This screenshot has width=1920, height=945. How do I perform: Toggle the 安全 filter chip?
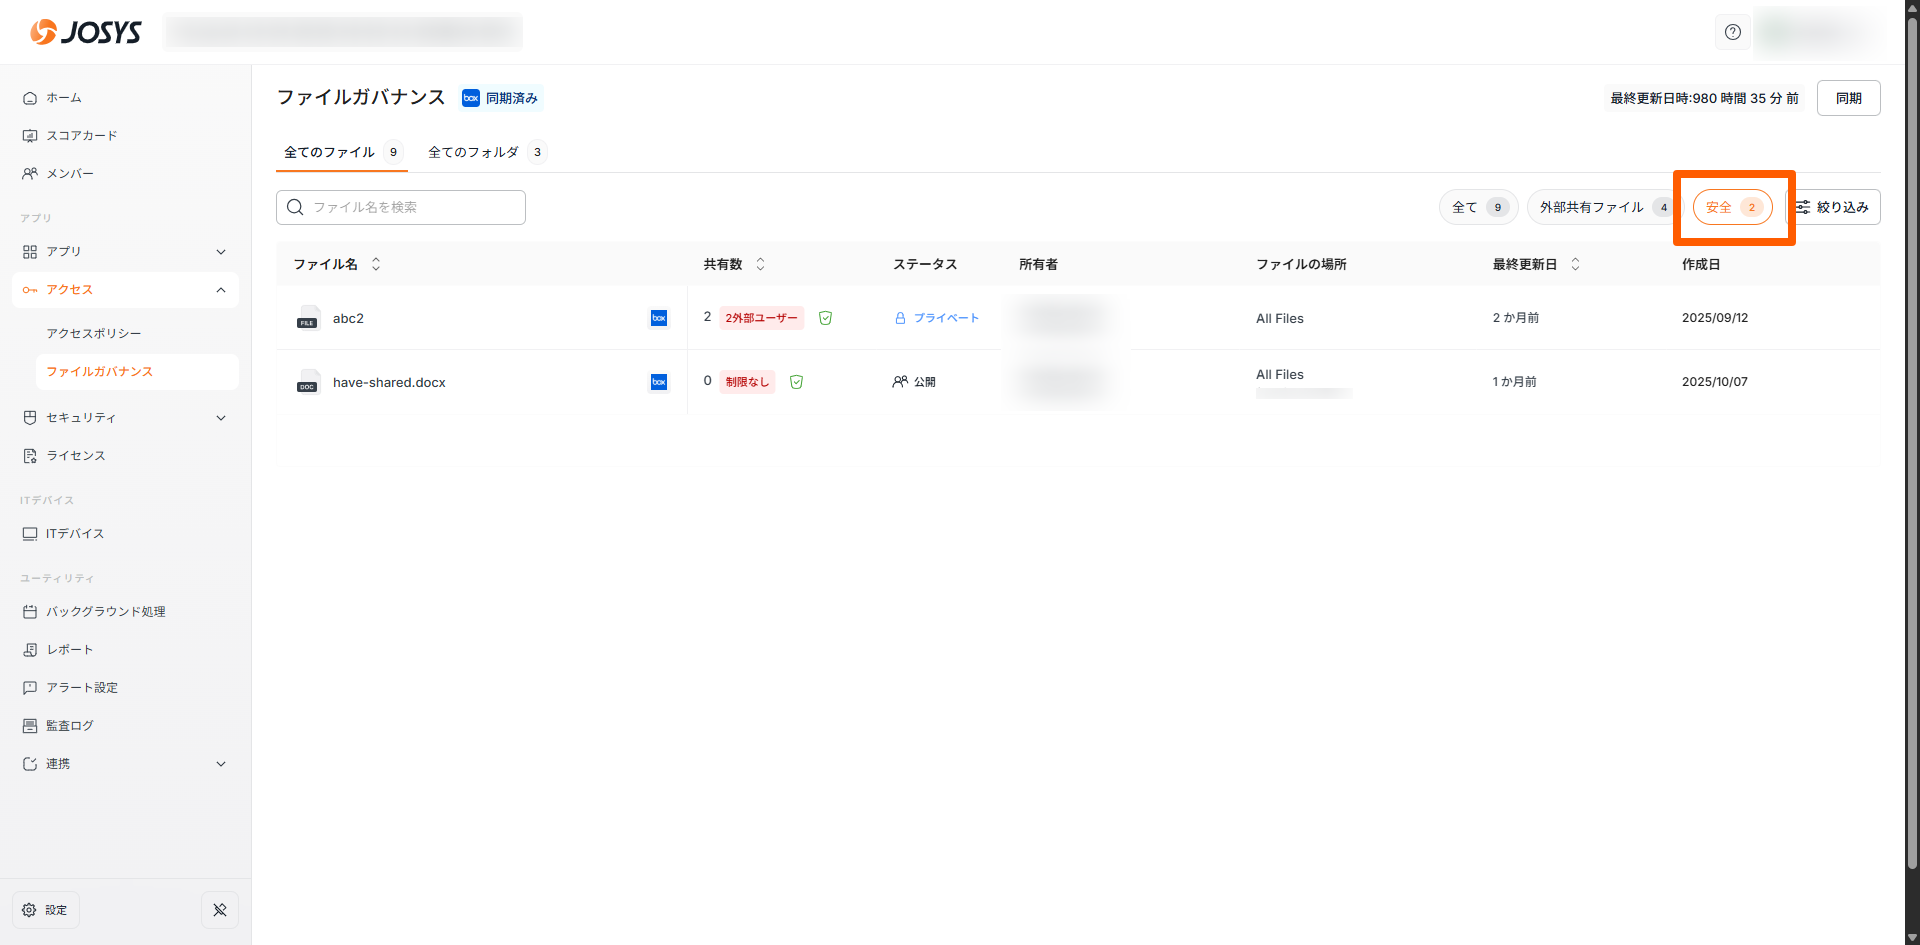tap(1732, 207)
